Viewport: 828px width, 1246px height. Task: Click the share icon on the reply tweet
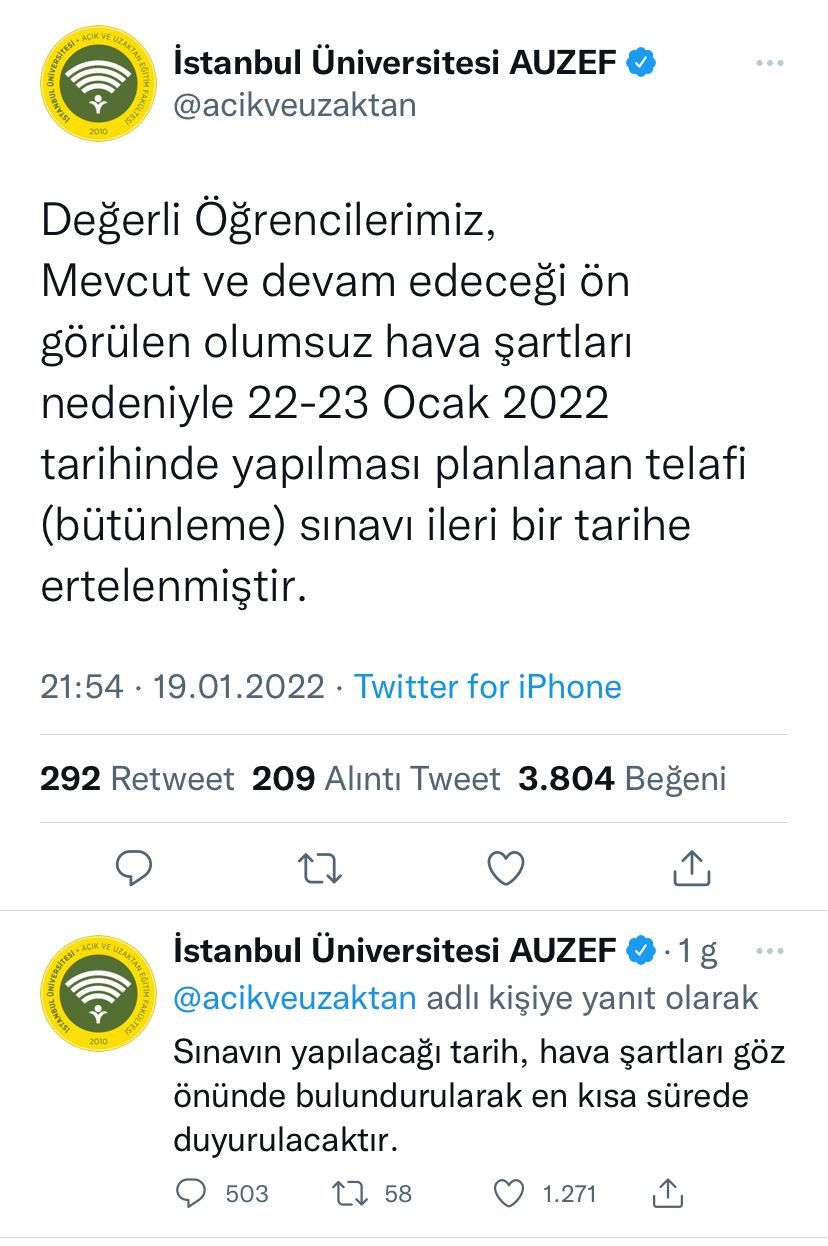pos(669,1193)
